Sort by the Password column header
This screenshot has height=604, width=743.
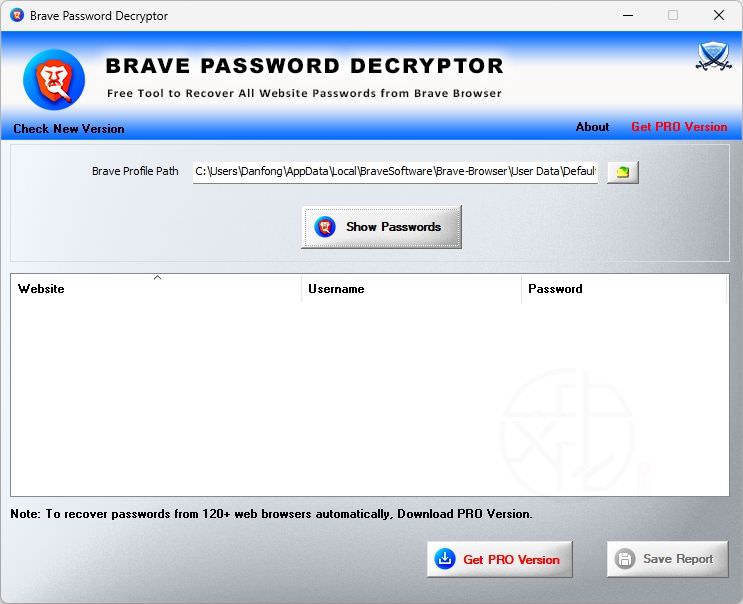(624, 289)
